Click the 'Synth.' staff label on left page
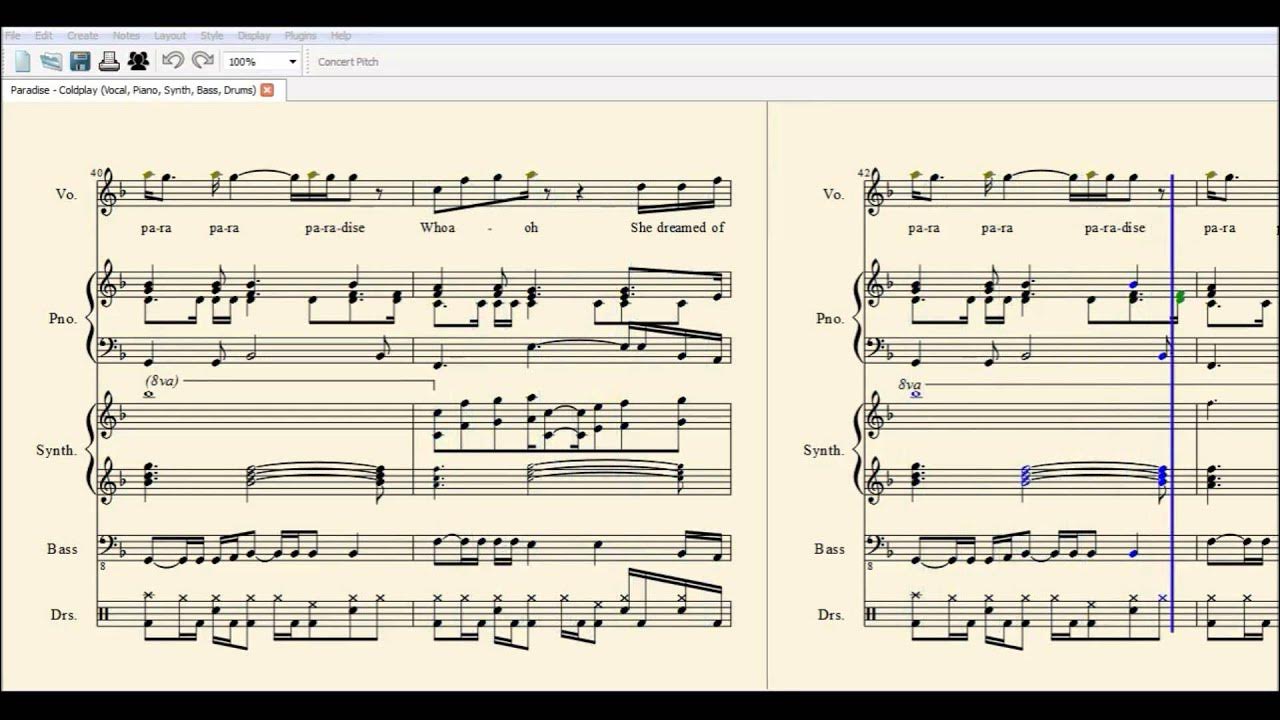The image size is (1280, 720). tap(56, 451)
